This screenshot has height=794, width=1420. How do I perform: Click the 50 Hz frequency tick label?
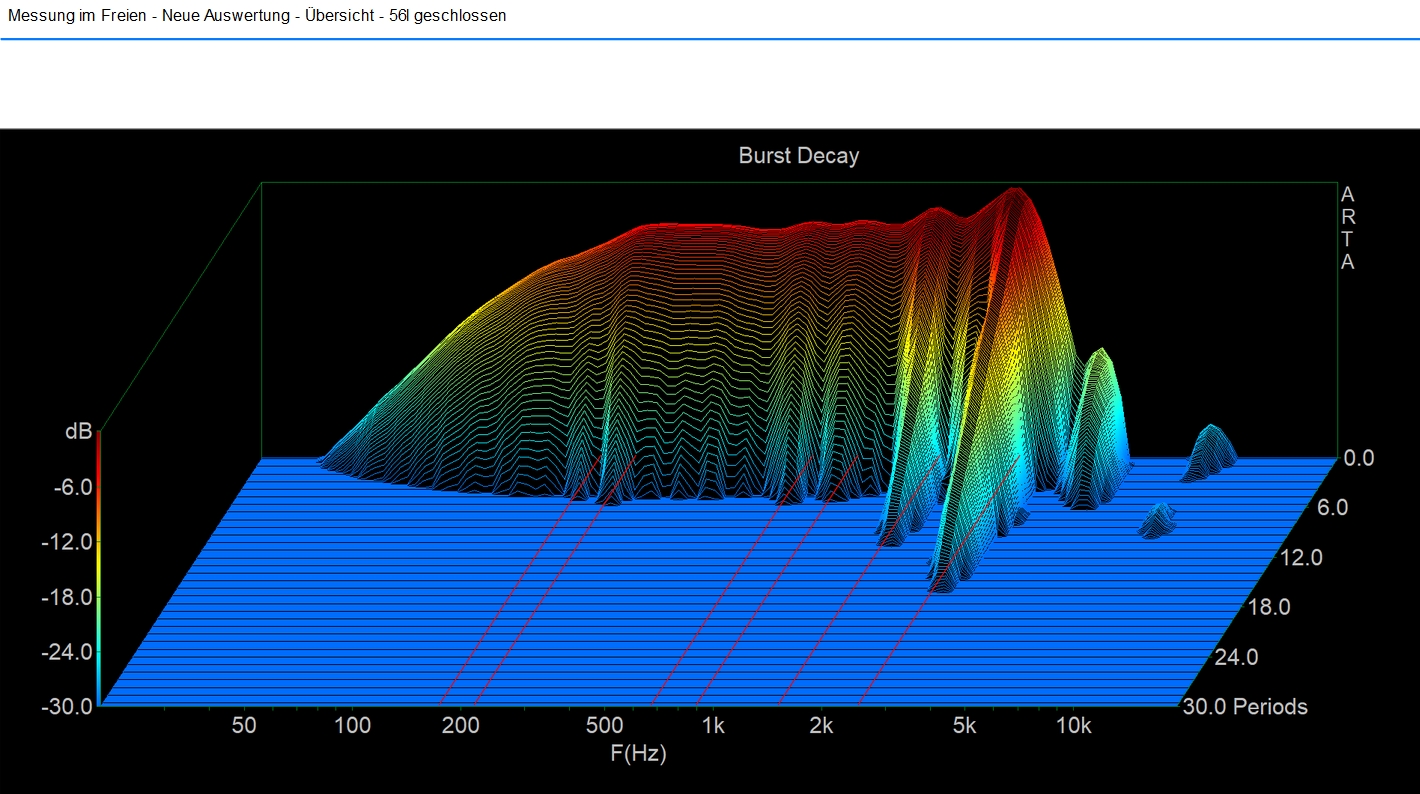(244, 726)
